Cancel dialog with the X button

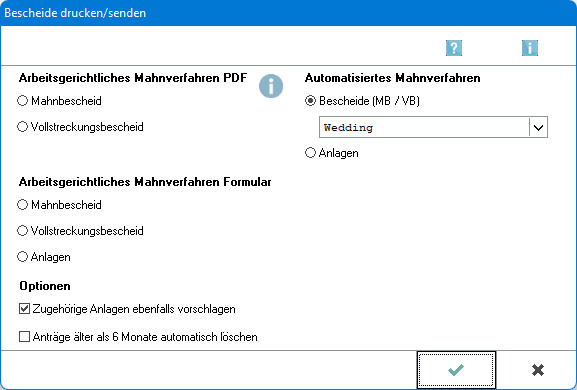coord(538,370)
